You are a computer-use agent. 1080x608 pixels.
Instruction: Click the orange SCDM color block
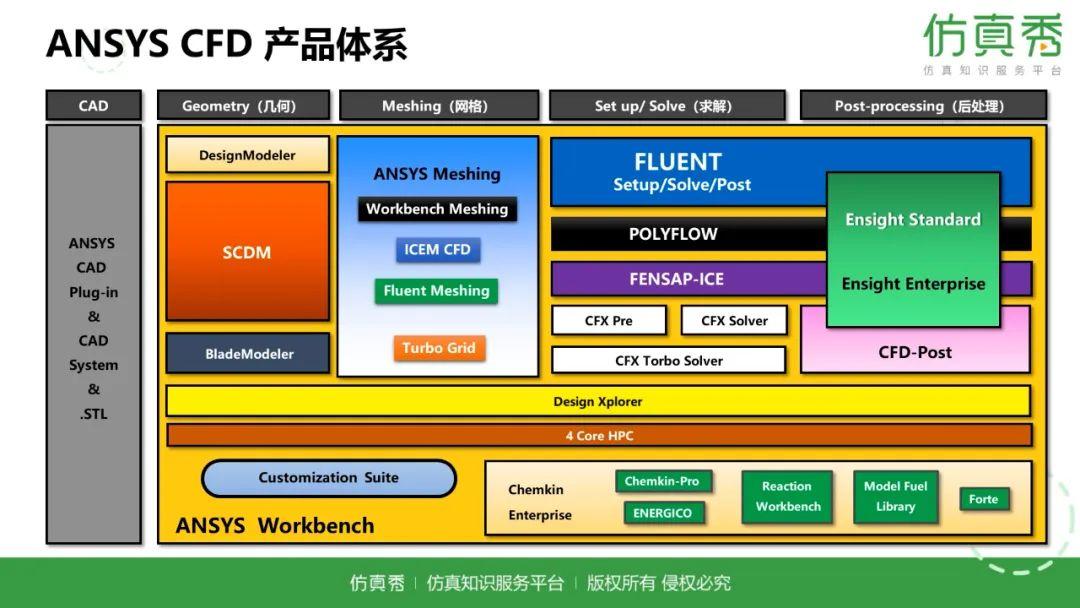point(247,252)
